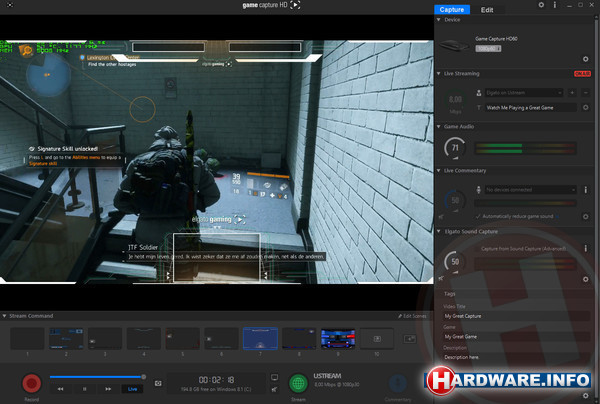Edit the Description field
Viewport: 600px width, 404px height.
517,357
